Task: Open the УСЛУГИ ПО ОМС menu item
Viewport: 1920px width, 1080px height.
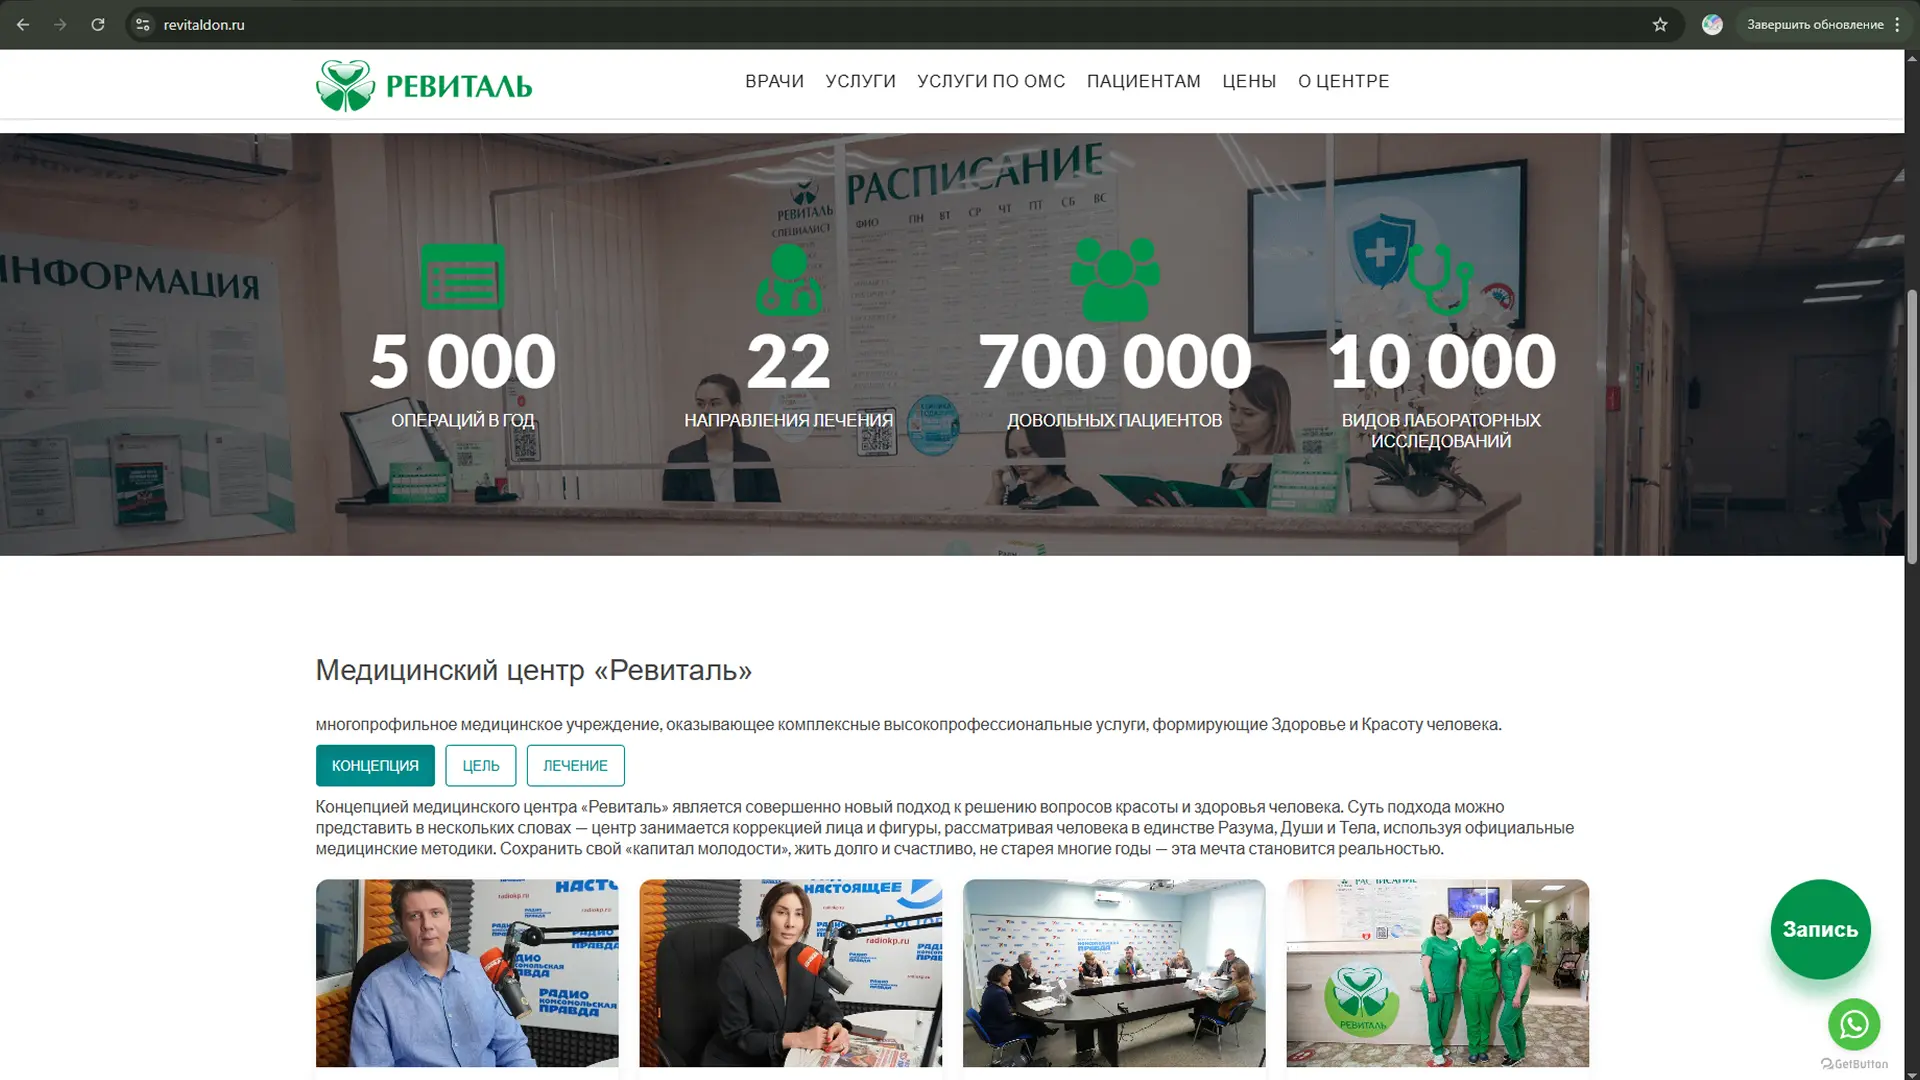Action: click(x=991, y=81)
